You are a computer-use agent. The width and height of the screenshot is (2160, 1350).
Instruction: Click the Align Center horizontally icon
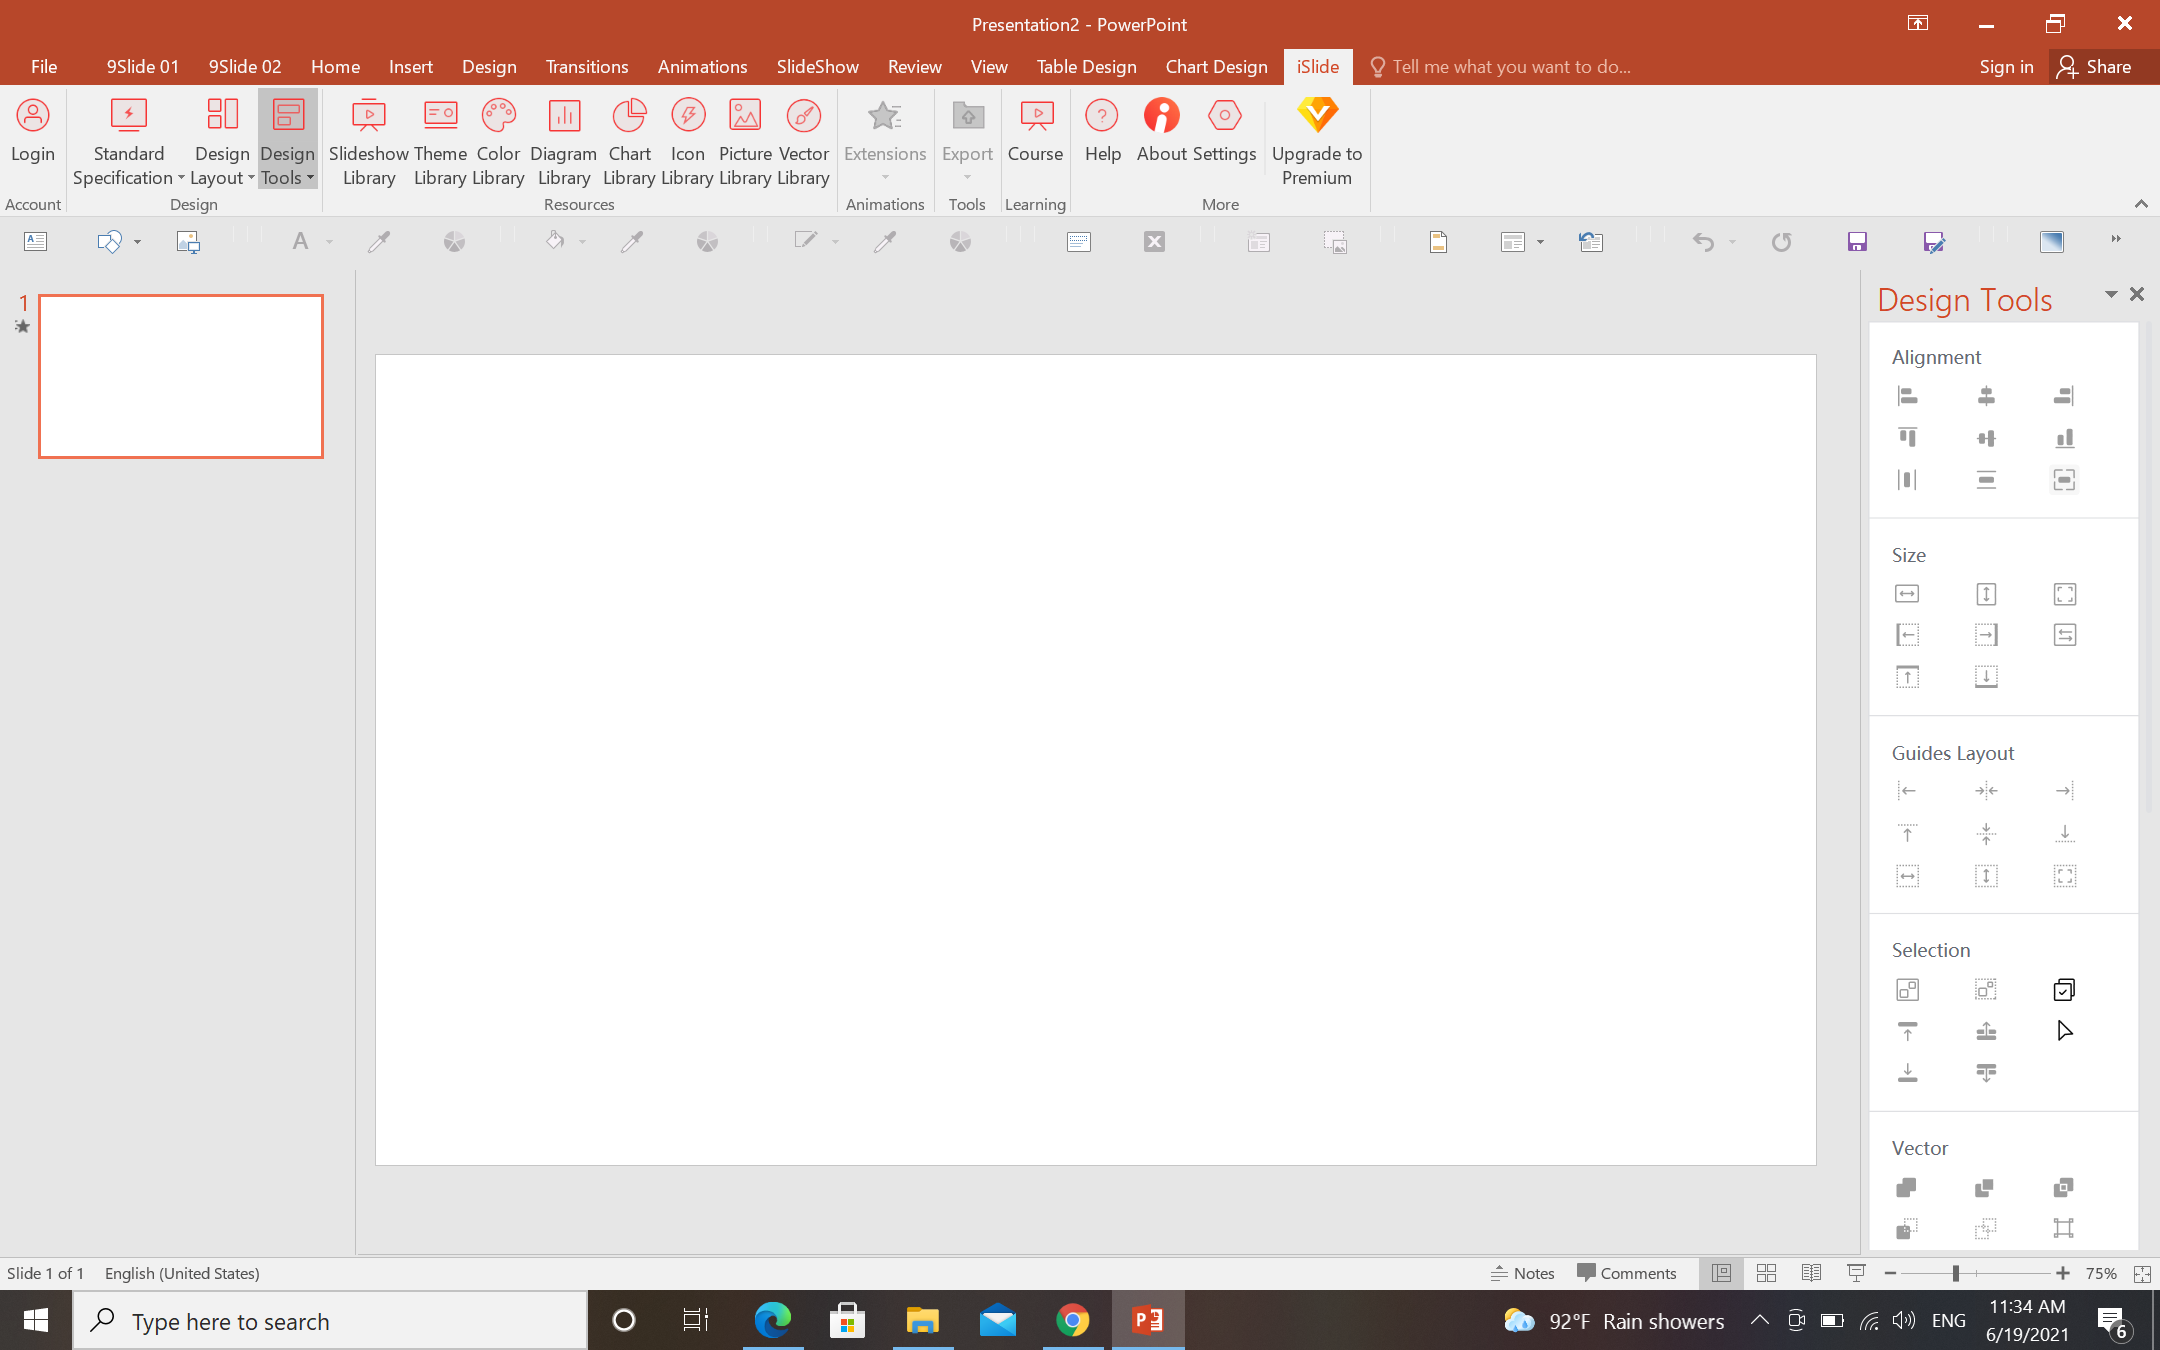1986,396
